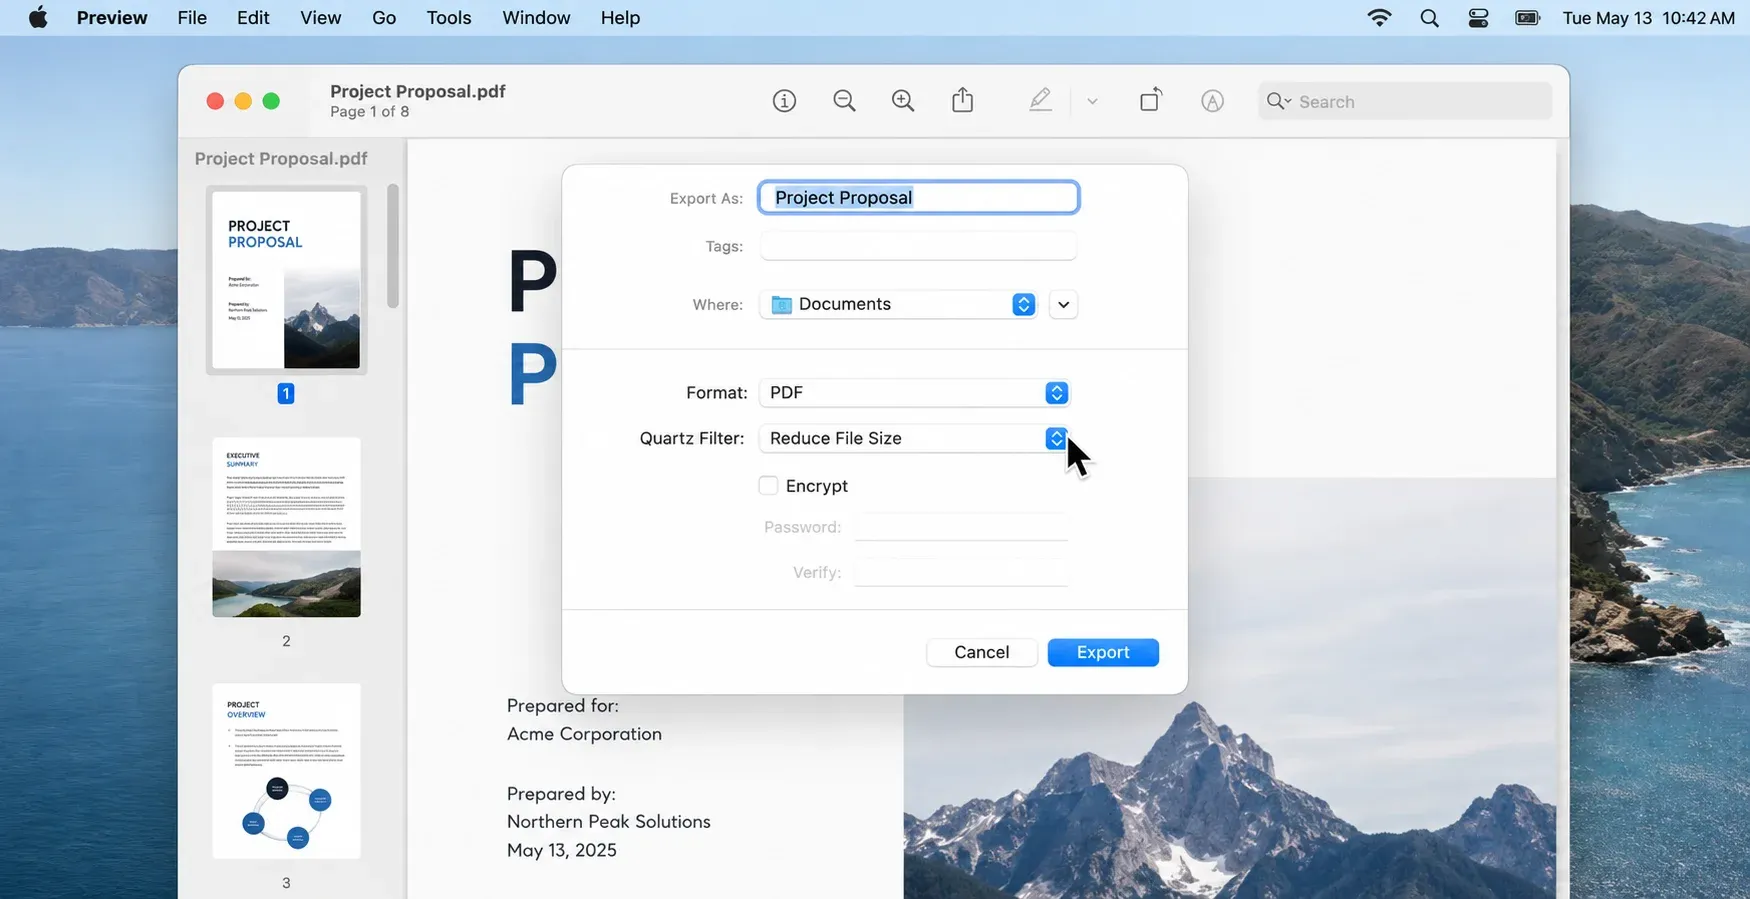Minimize the window with yellow button
Image resolution: width=1750 pixels, height=899 pixels.
243,101
